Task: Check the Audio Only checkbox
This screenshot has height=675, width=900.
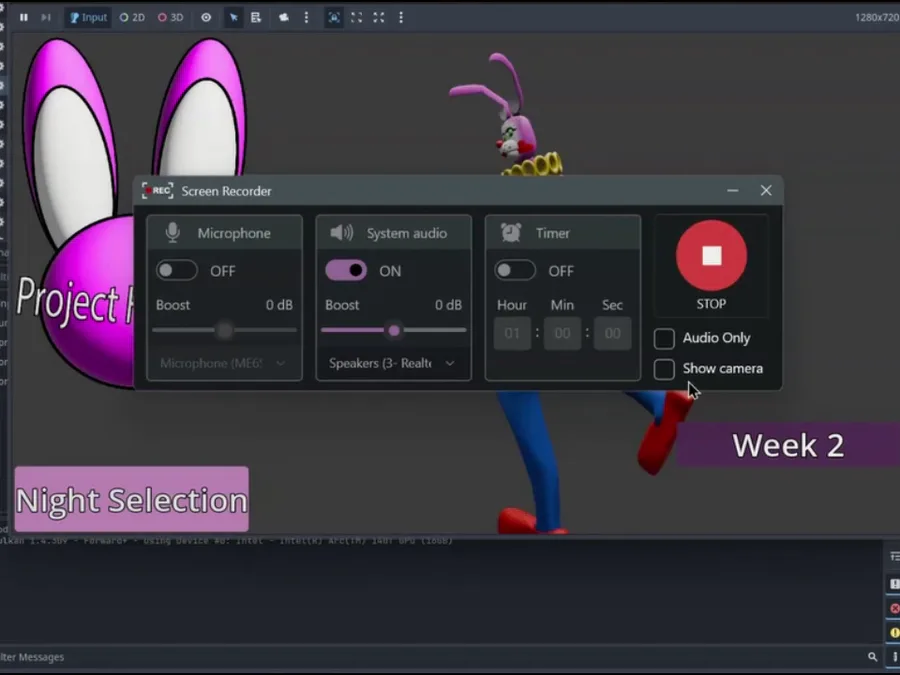Action: tap(664, 339)
